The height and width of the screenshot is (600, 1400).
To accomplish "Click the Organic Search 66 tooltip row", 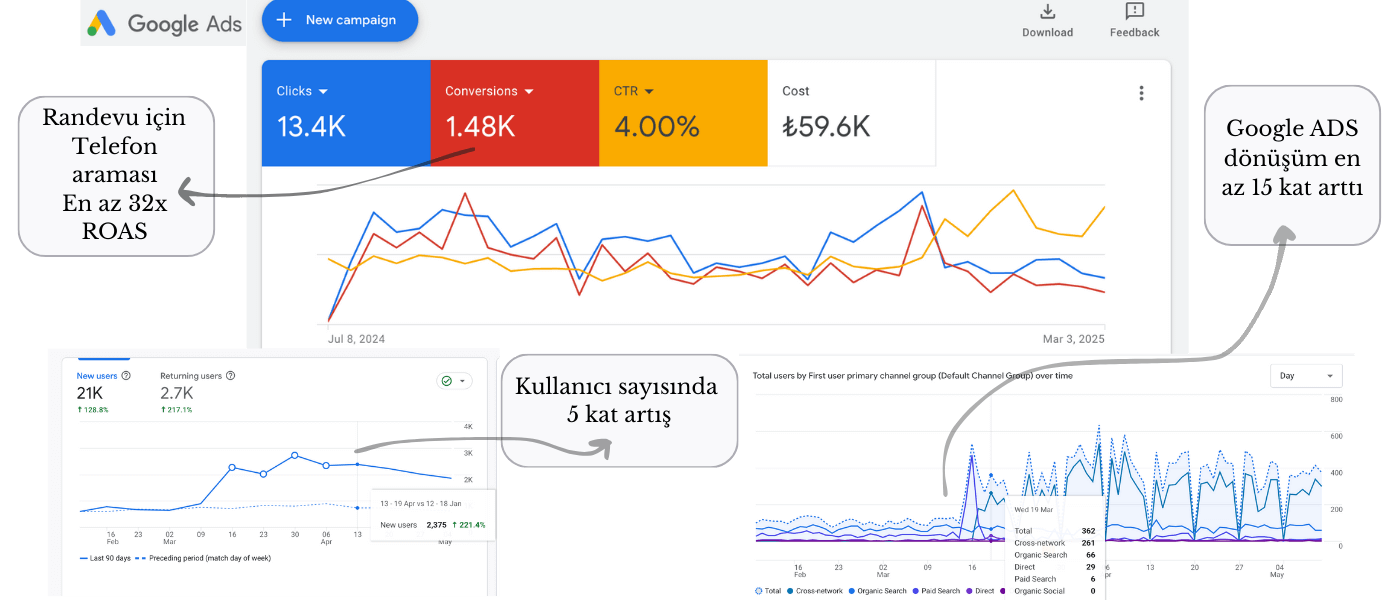I will tap(1054, 555).
